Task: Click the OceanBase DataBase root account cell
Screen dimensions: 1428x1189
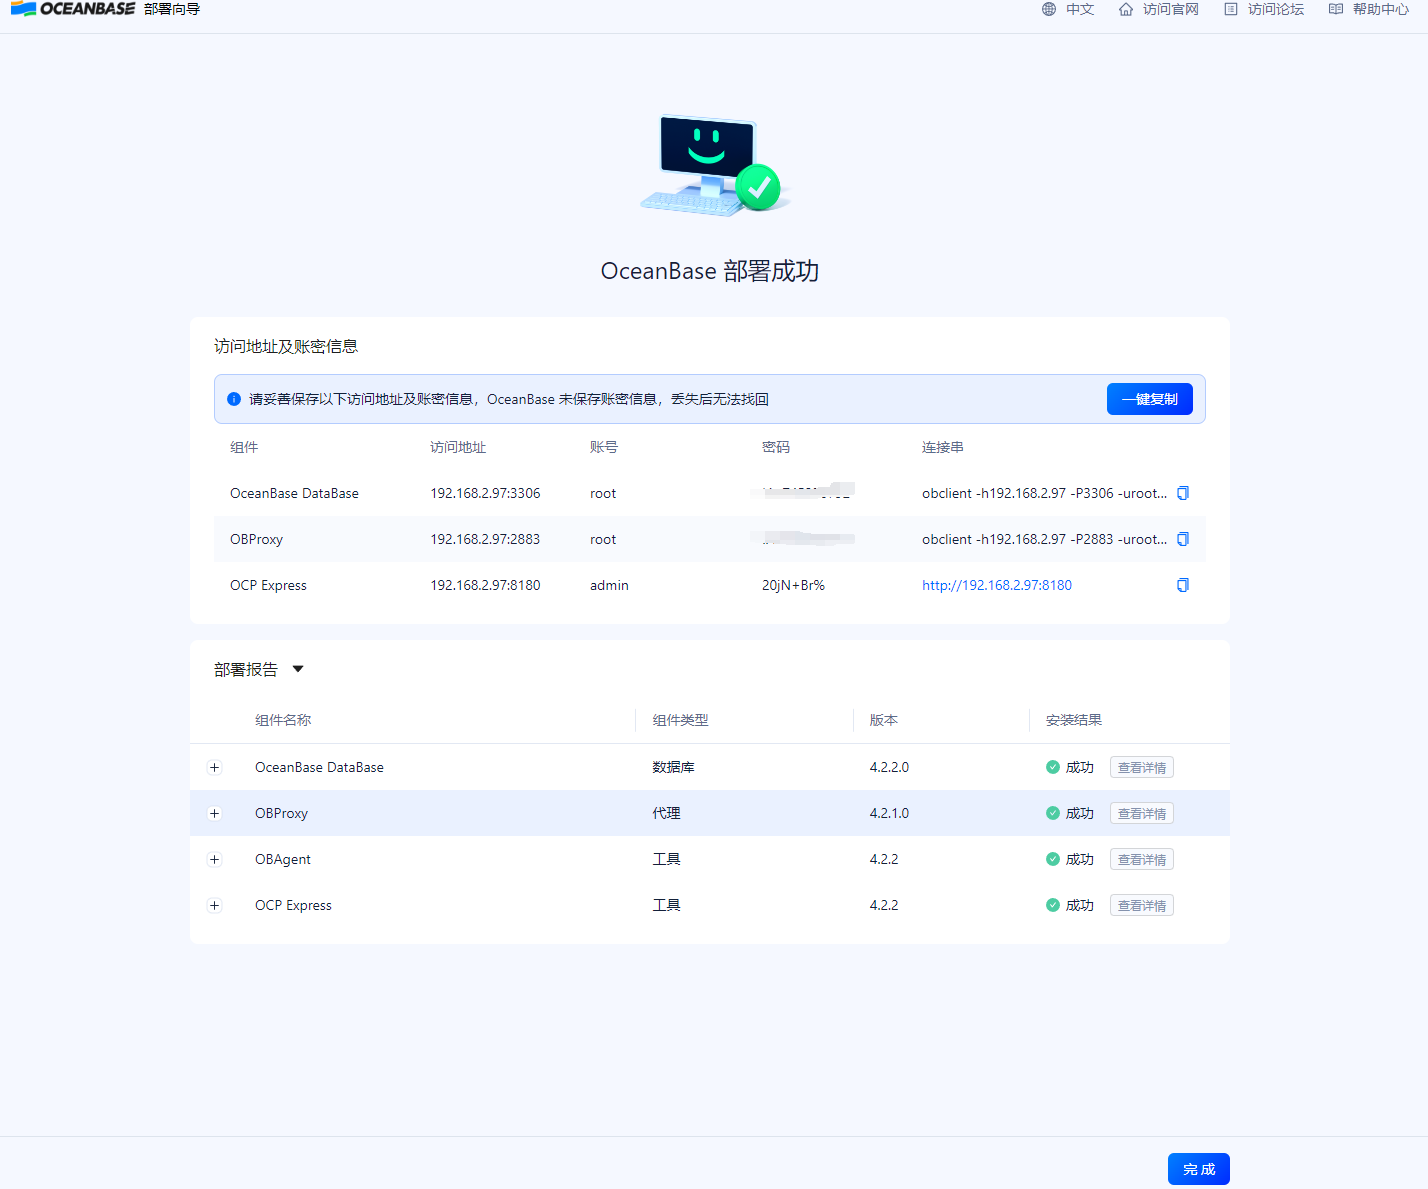Action: pos(603,493)
